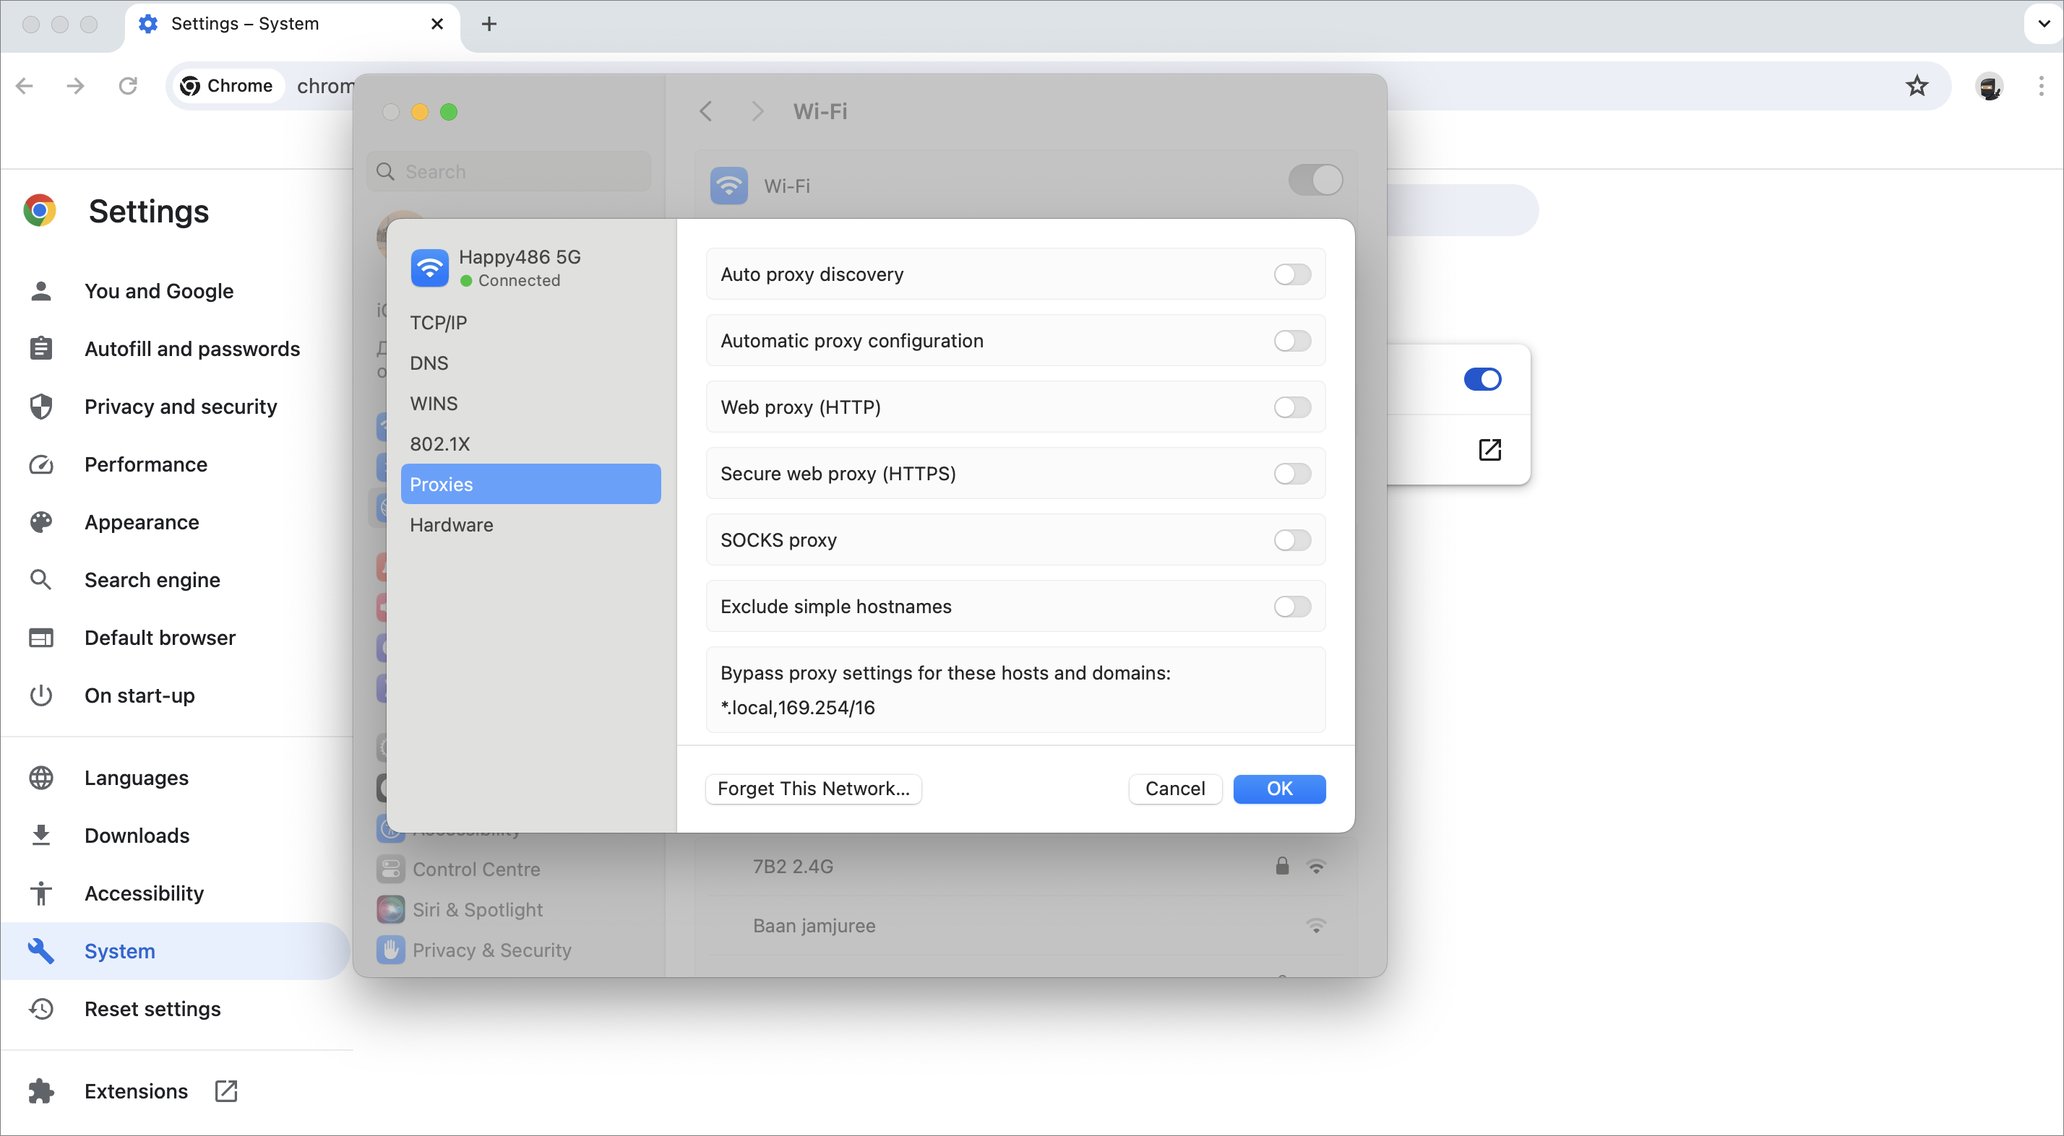Click the new tab plus icon

click(x=489, y=24)
